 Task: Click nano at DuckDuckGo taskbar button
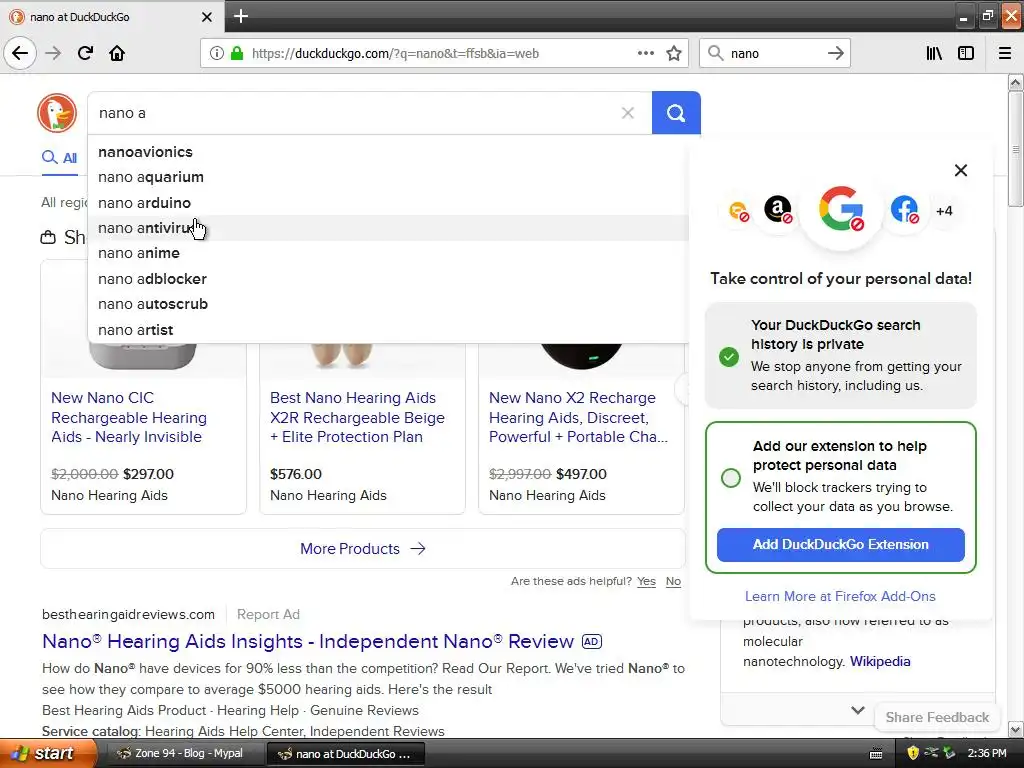point(346,754)
